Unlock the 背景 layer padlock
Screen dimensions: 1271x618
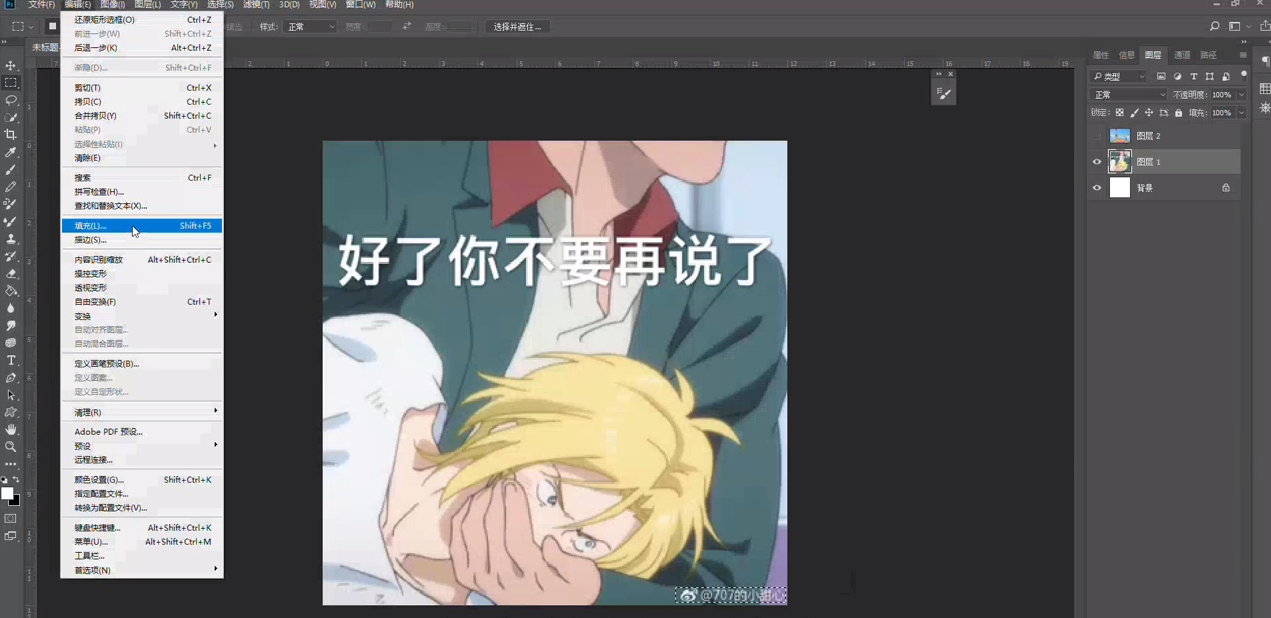point(1226,188)
